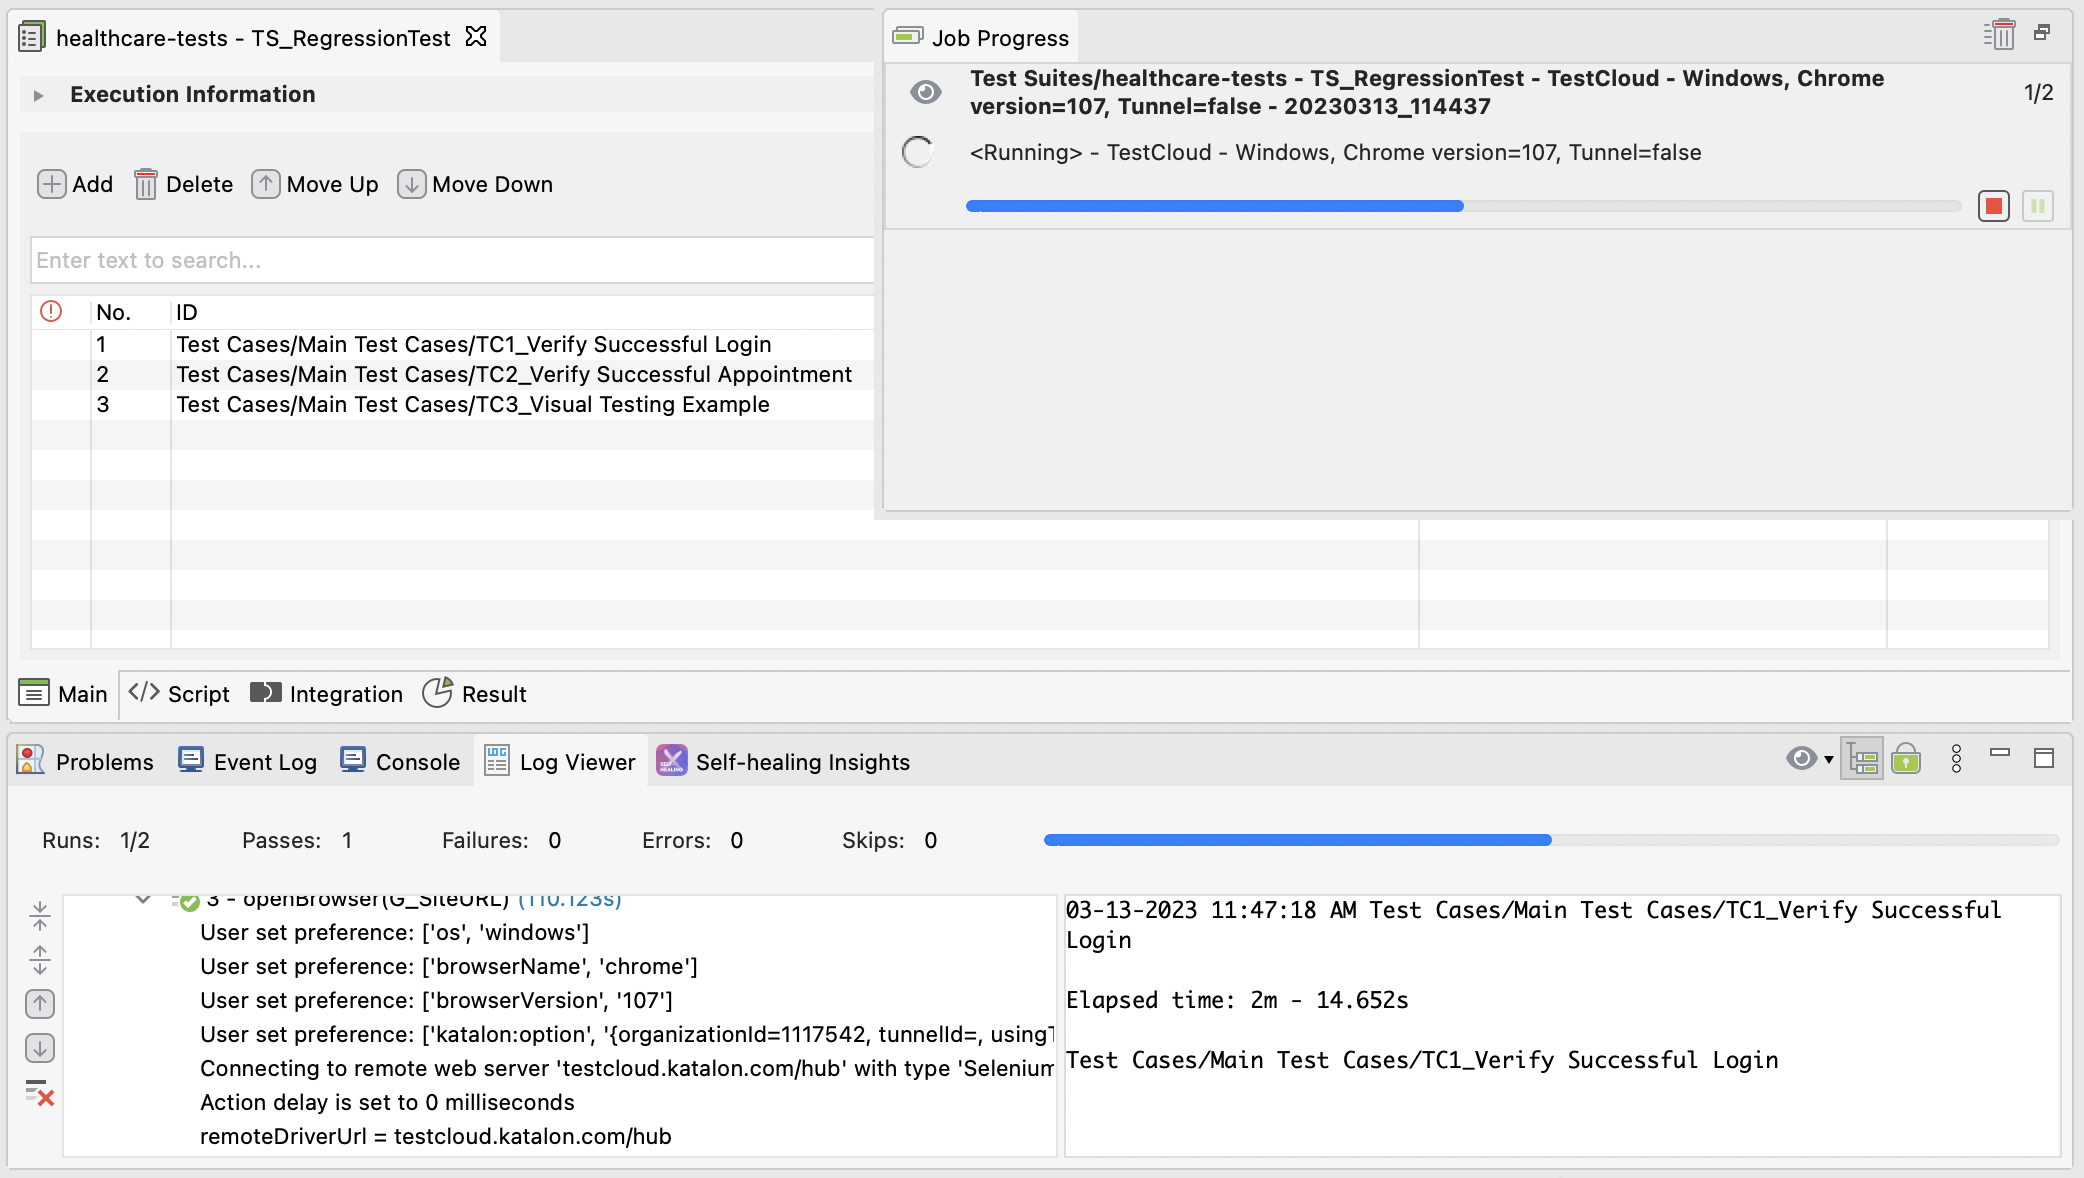2084x1178 pixels.
Task: Clear the Job Progress log via trash icon
Action: (2001, 33)
